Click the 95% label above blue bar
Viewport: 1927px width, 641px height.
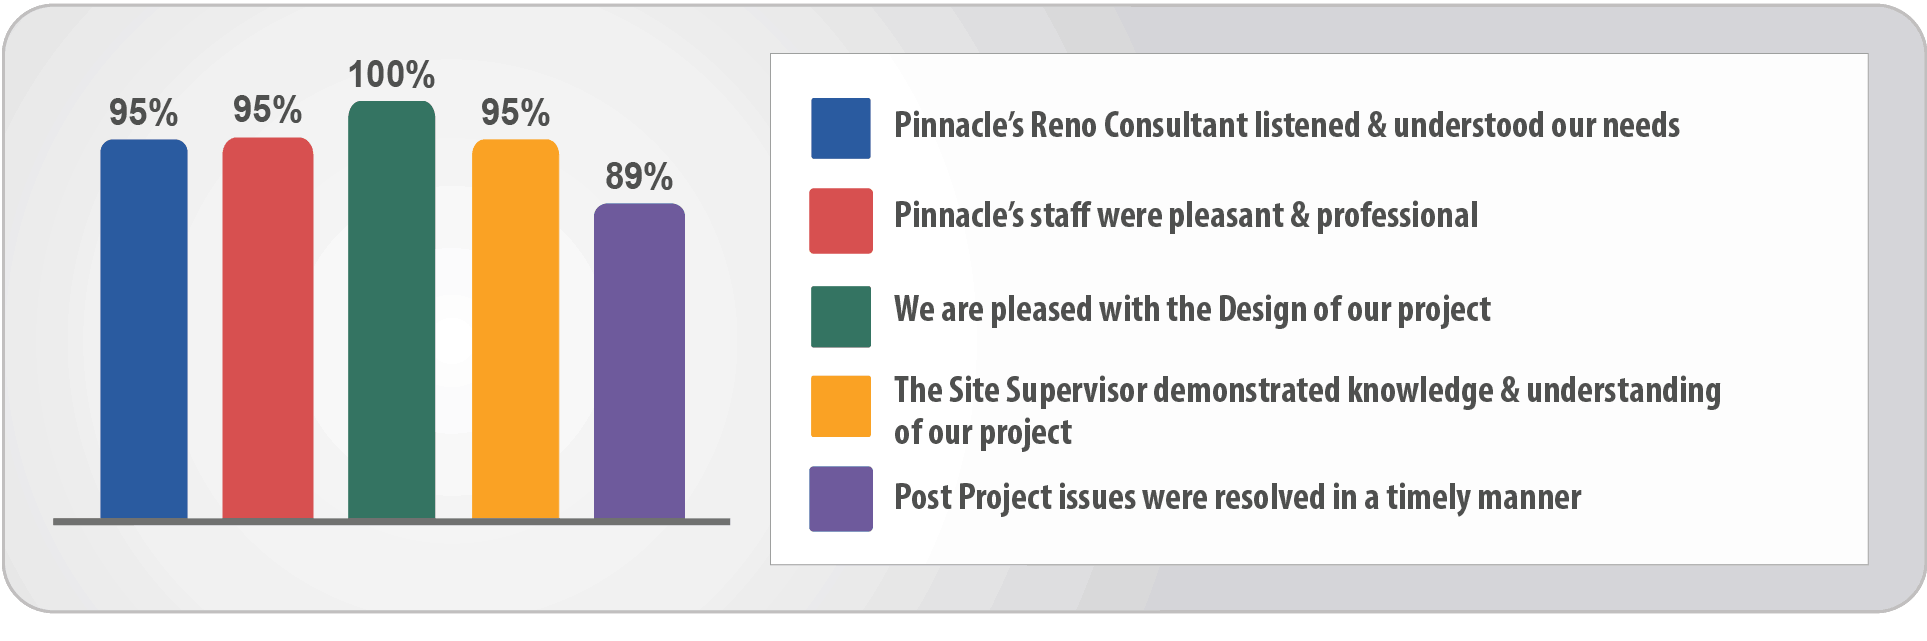(x=144, y=113)
